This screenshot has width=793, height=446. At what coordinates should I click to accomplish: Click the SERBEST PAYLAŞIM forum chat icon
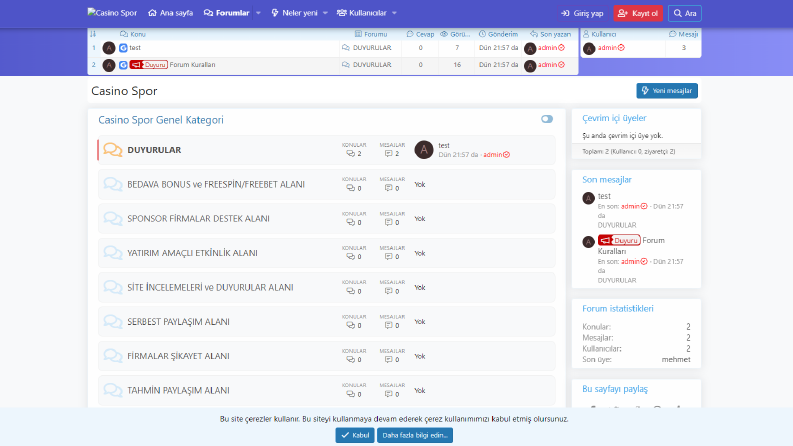113,322
